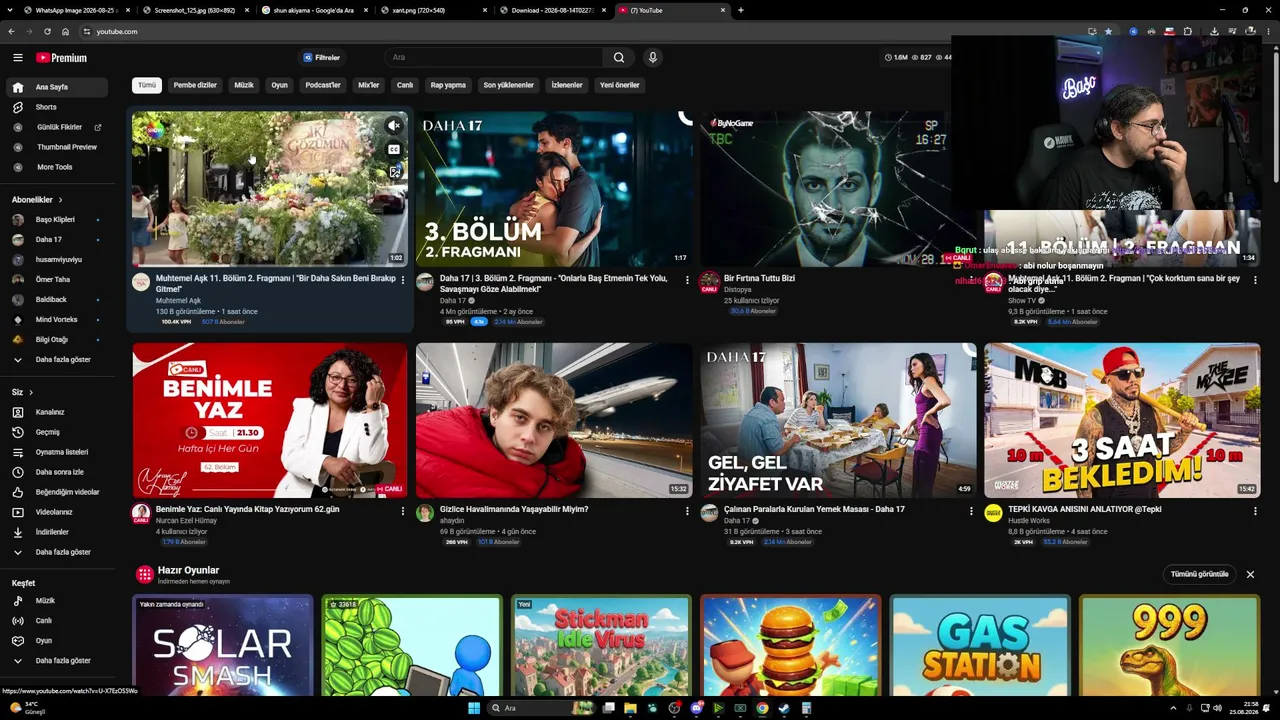Select the Müzik filter chip
1280x720 pixels.
pyautogui.click(x=244, y=85)
